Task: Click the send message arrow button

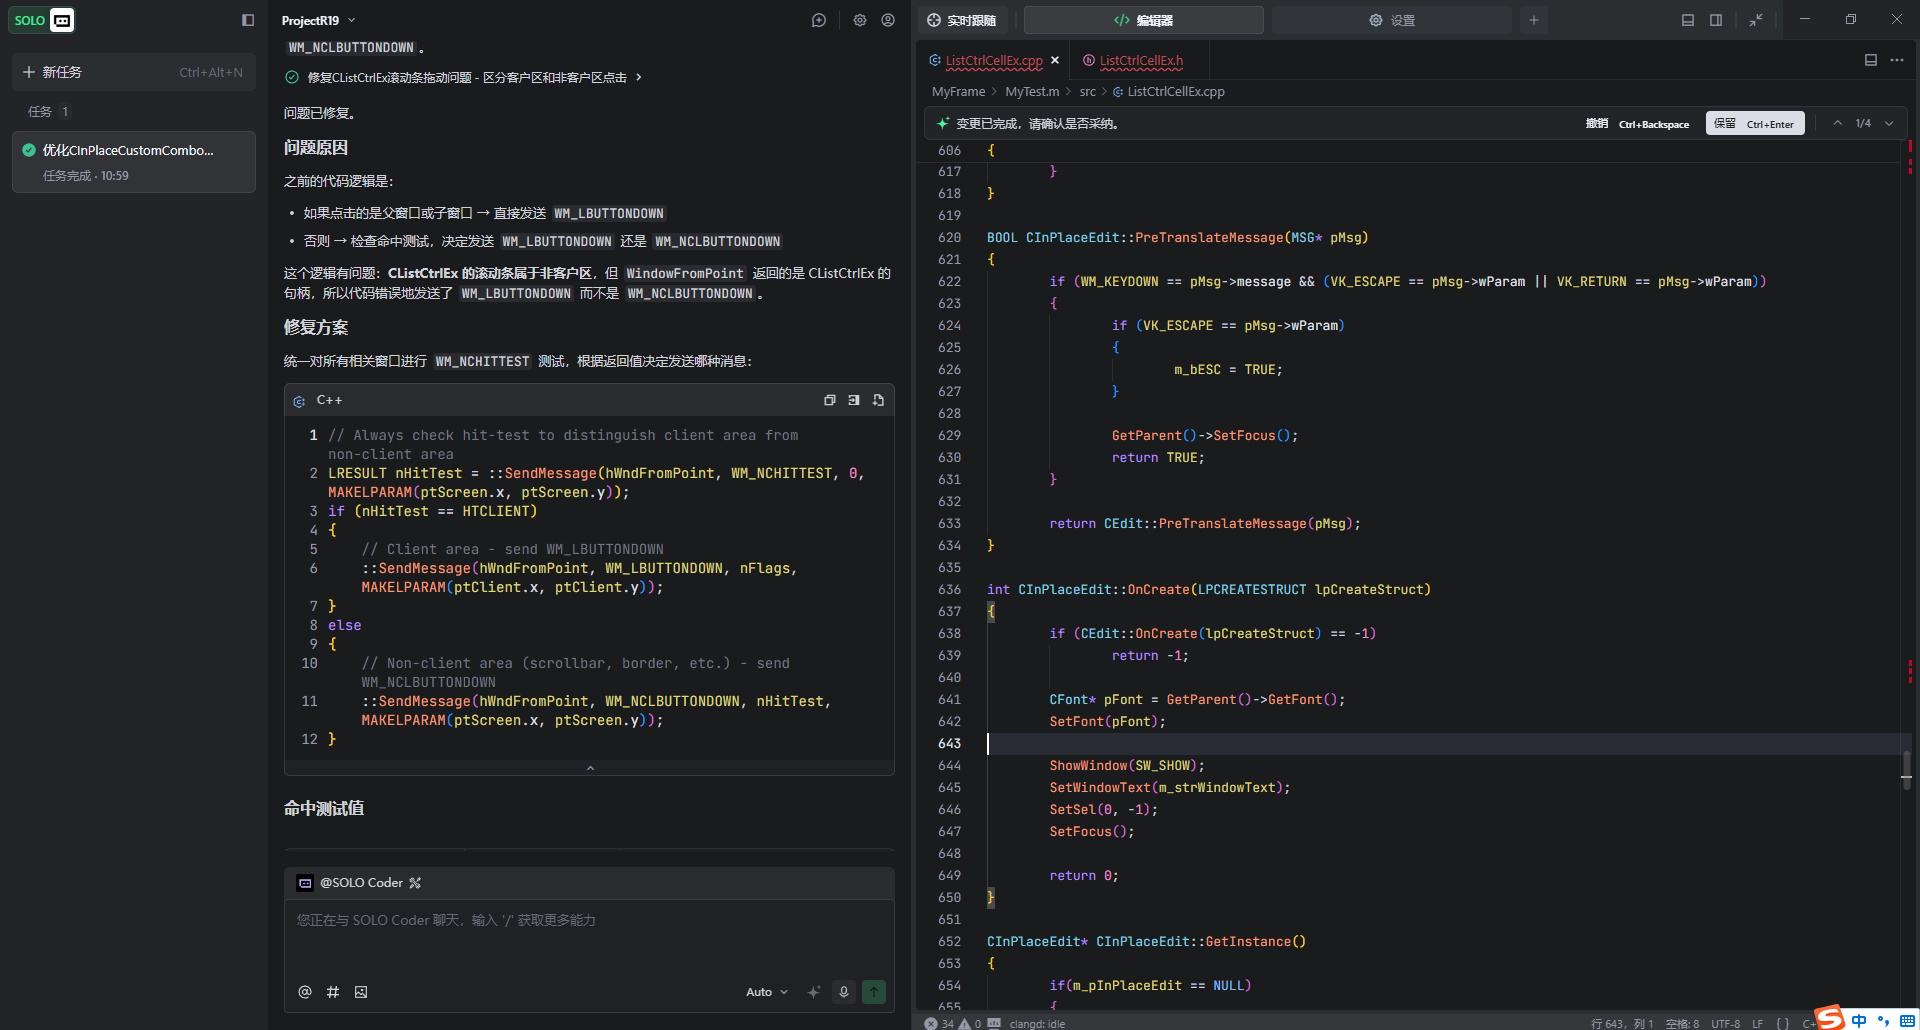Action: pyautogui.click(x=874, y=992)
